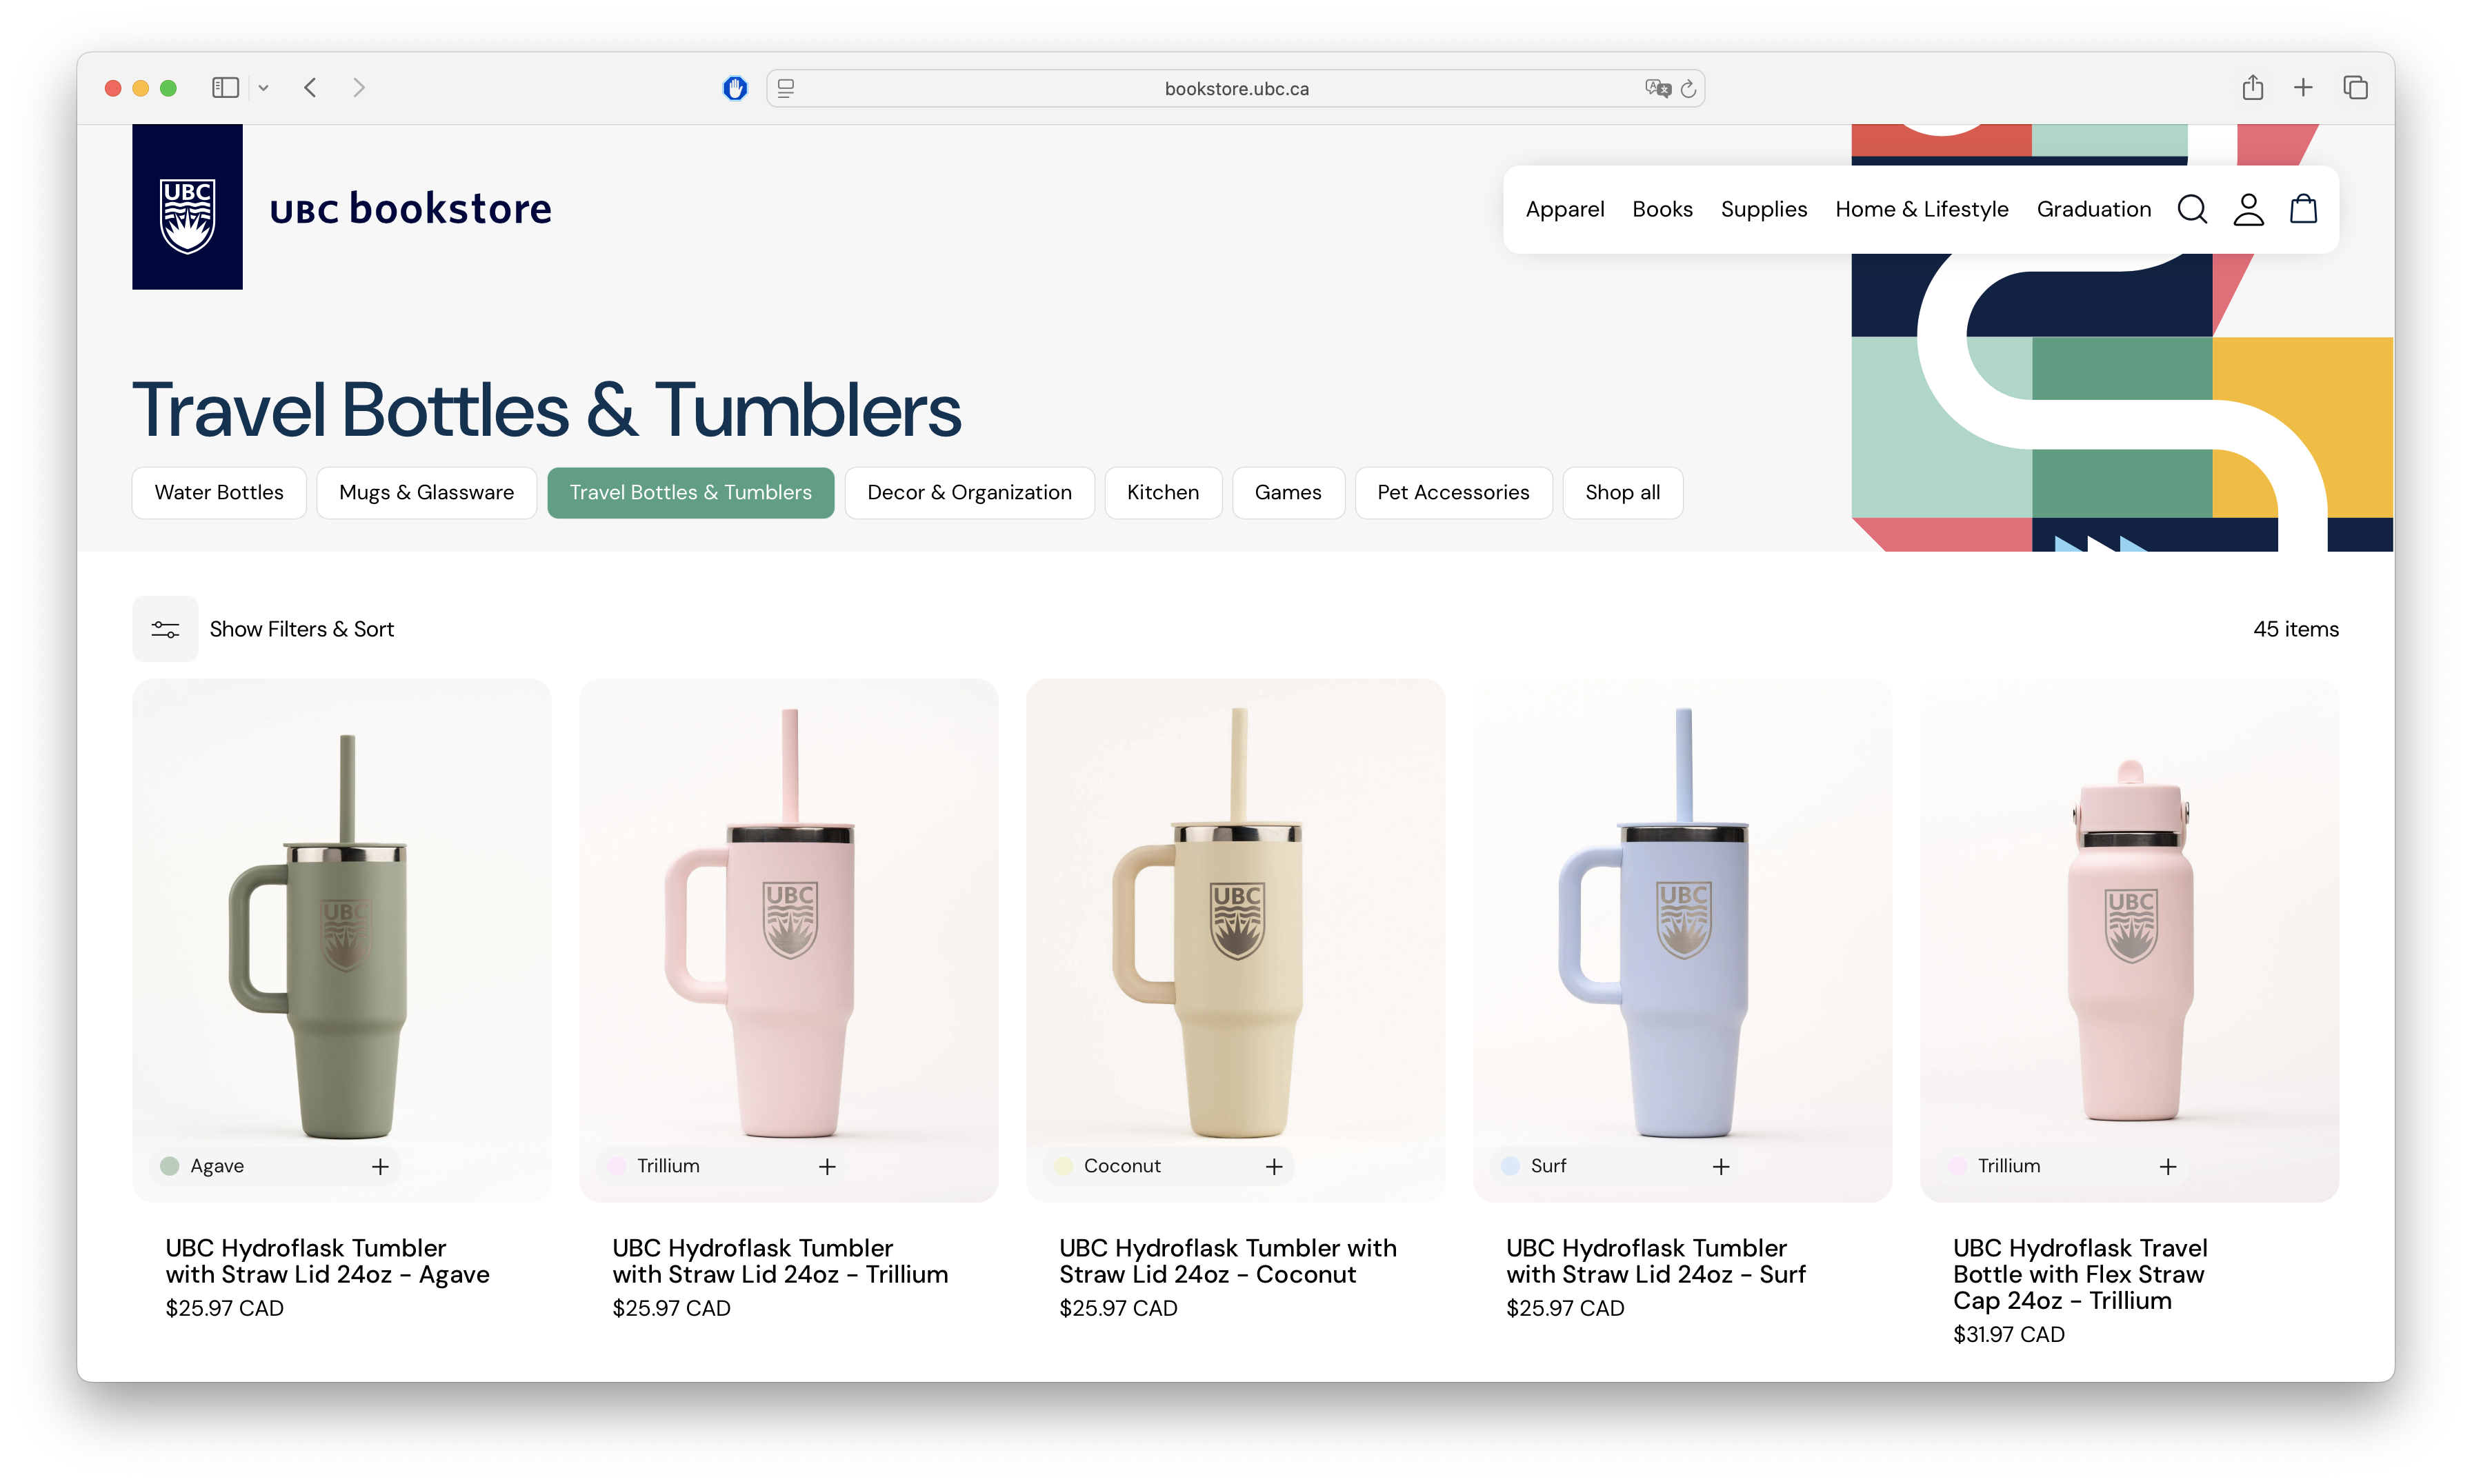Open the beige Coconut tumbler image
The height and width of the screenshot is (1484, 2472).
[1235, 940]
